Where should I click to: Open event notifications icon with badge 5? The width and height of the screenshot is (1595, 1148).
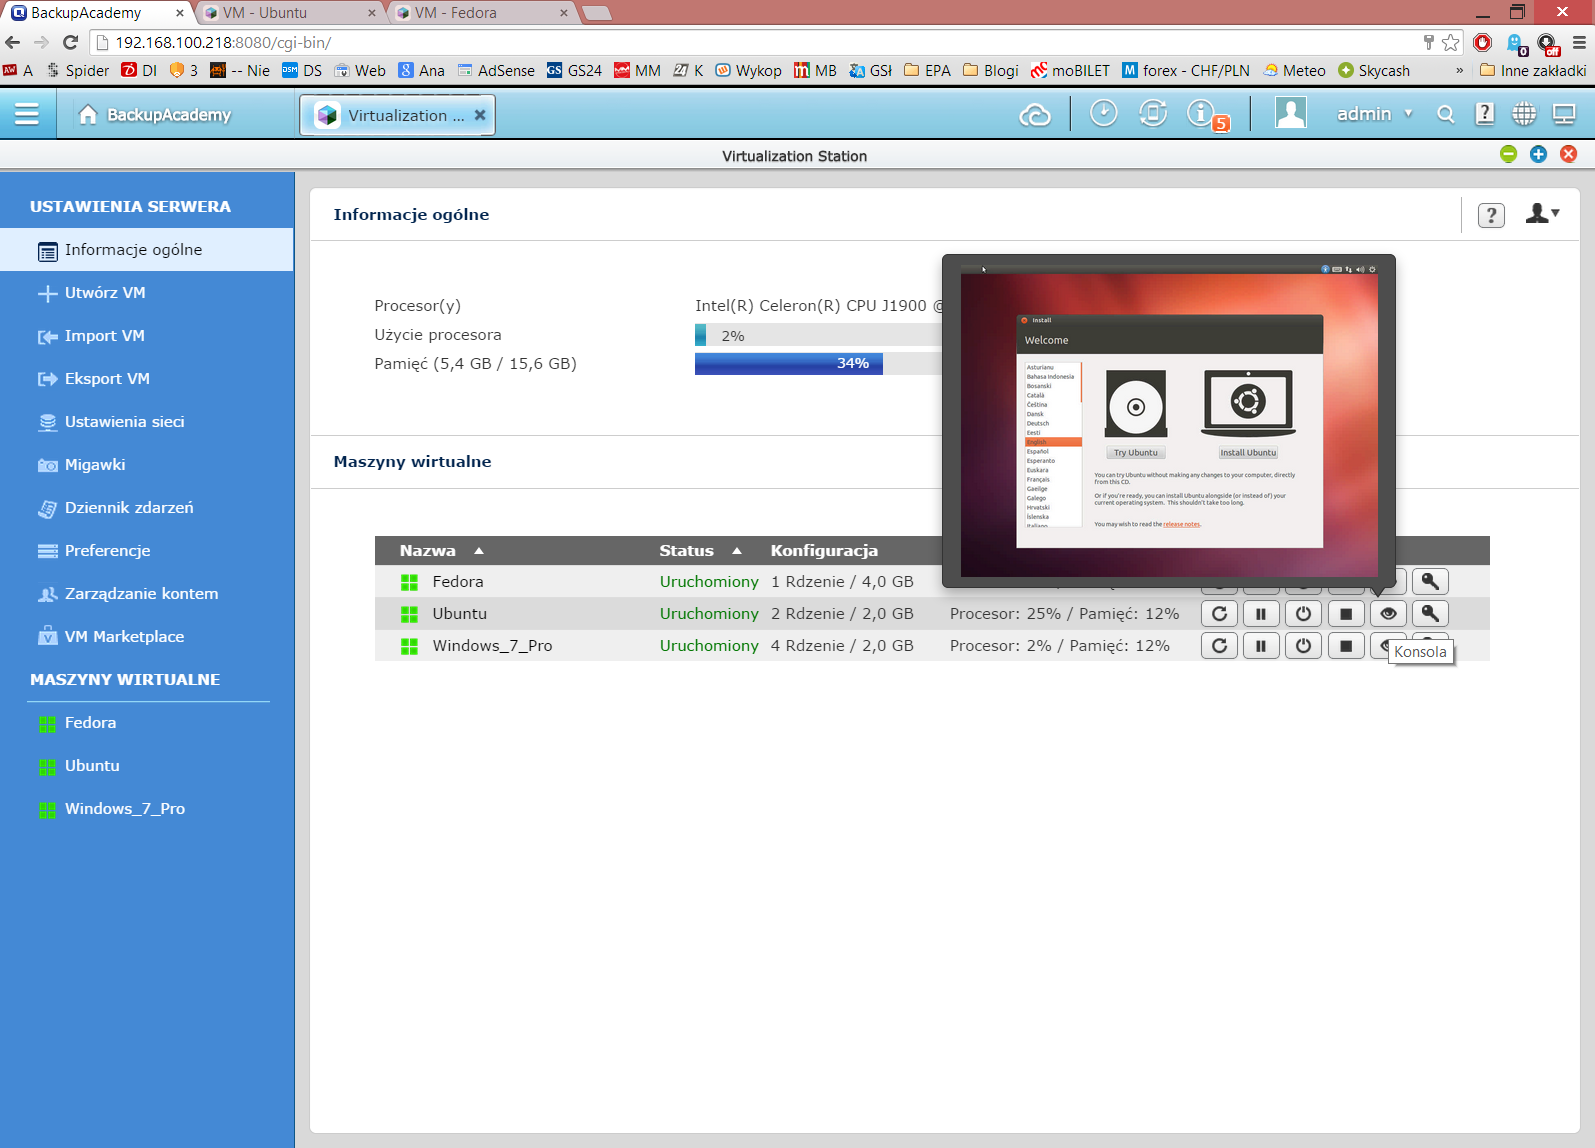1206,115
